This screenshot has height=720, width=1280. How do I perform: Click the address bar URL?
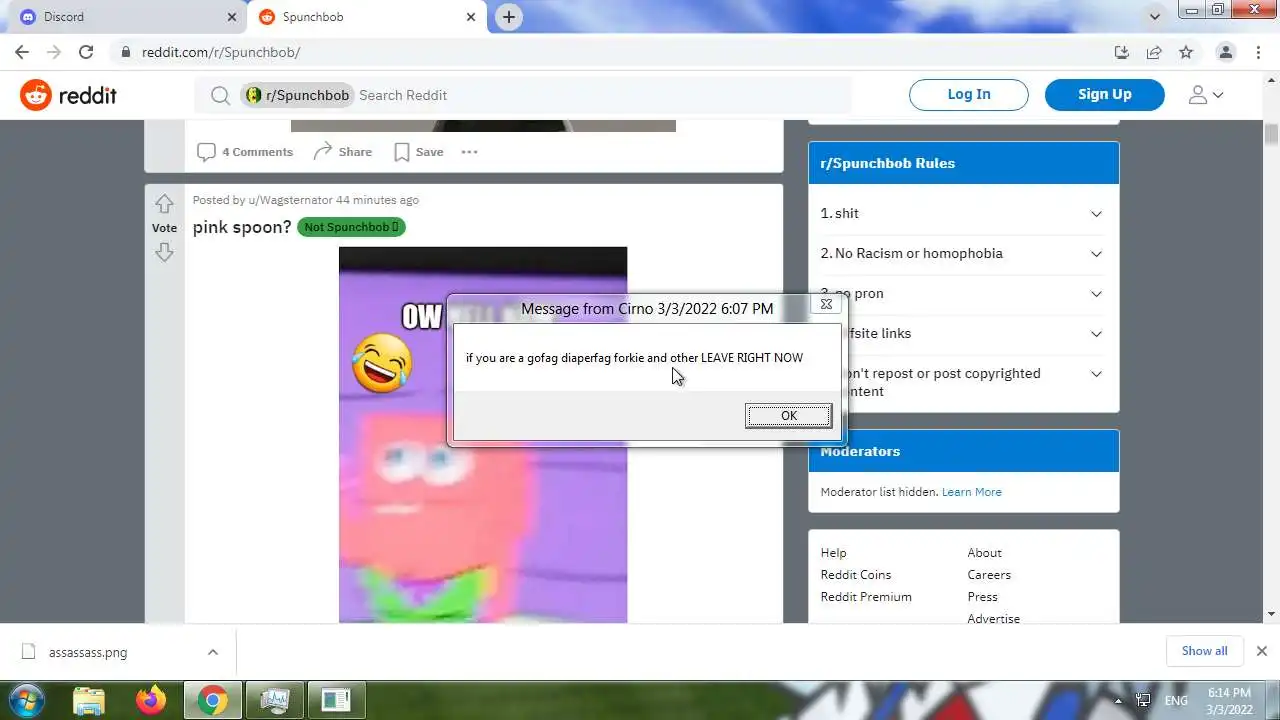pos(221,52)
